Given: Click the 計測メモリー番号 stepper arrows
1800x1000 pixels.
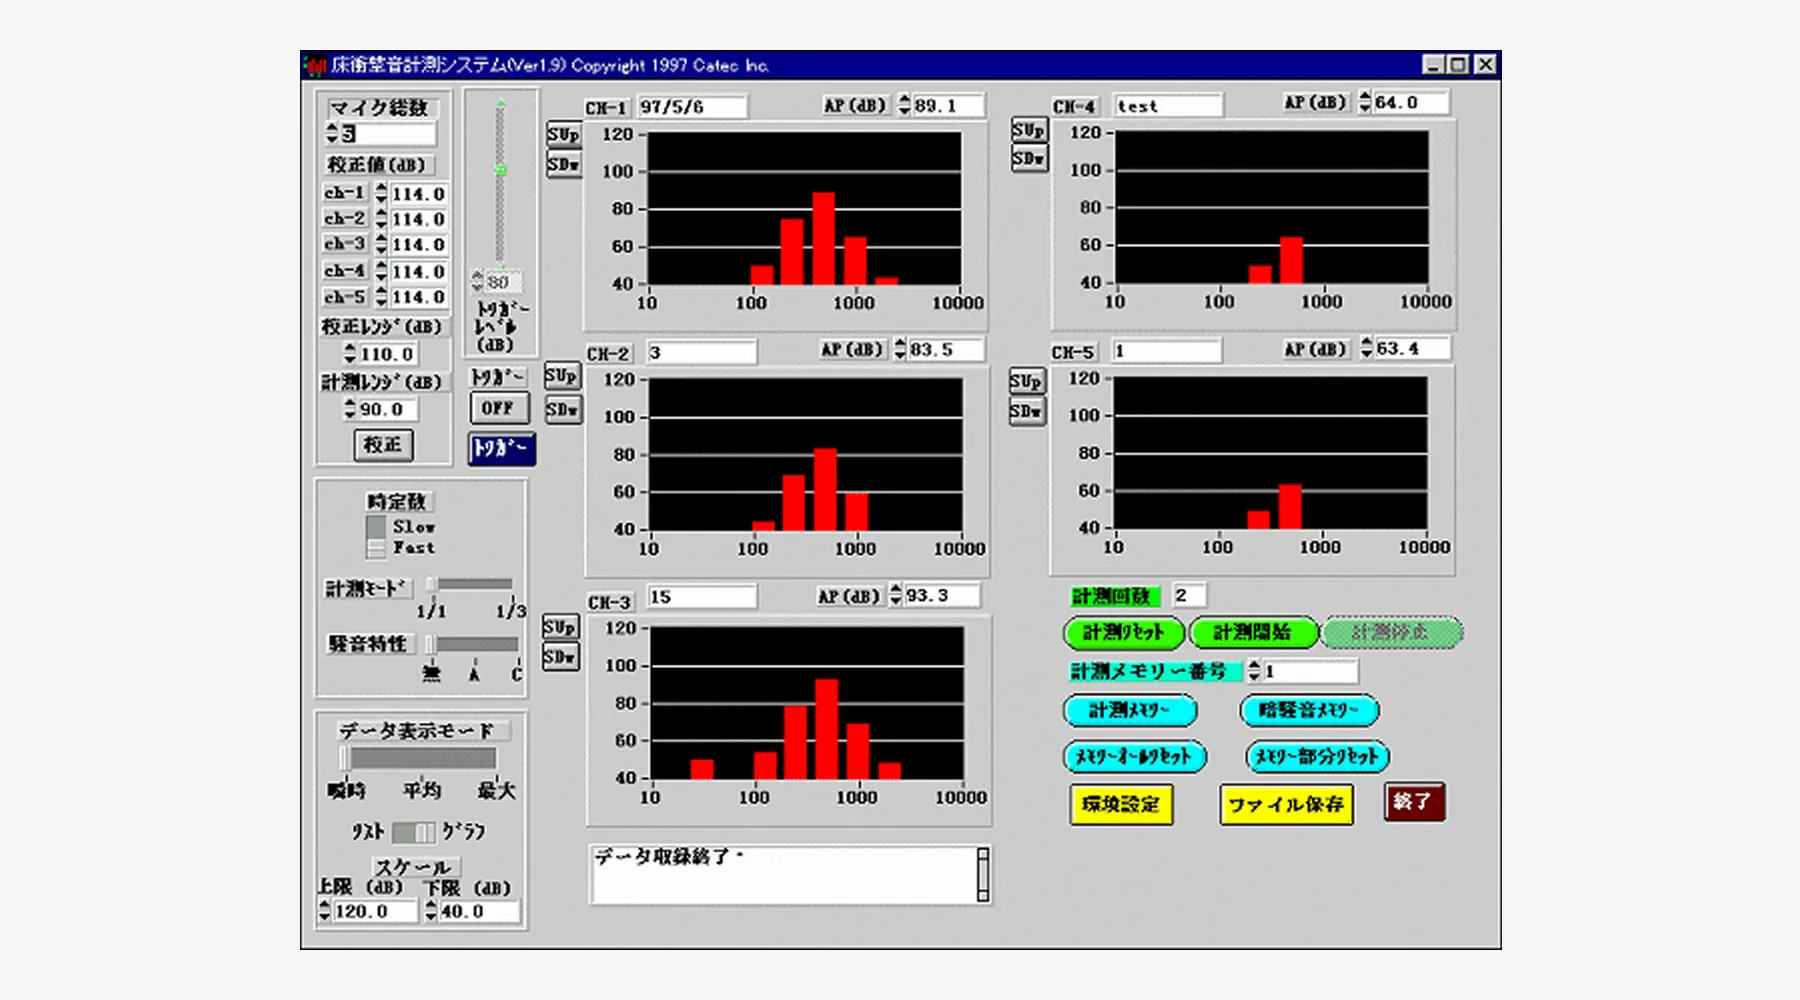Looking at the screenshot, I should click(x=1254, y=671).
